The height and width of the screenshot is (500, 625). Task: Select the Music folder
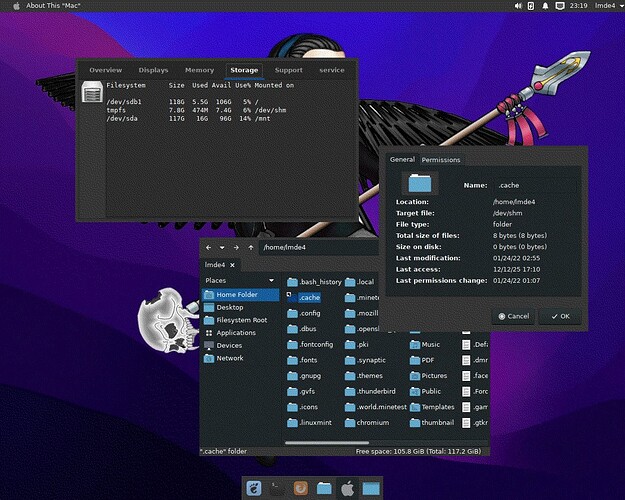(425, 344)
